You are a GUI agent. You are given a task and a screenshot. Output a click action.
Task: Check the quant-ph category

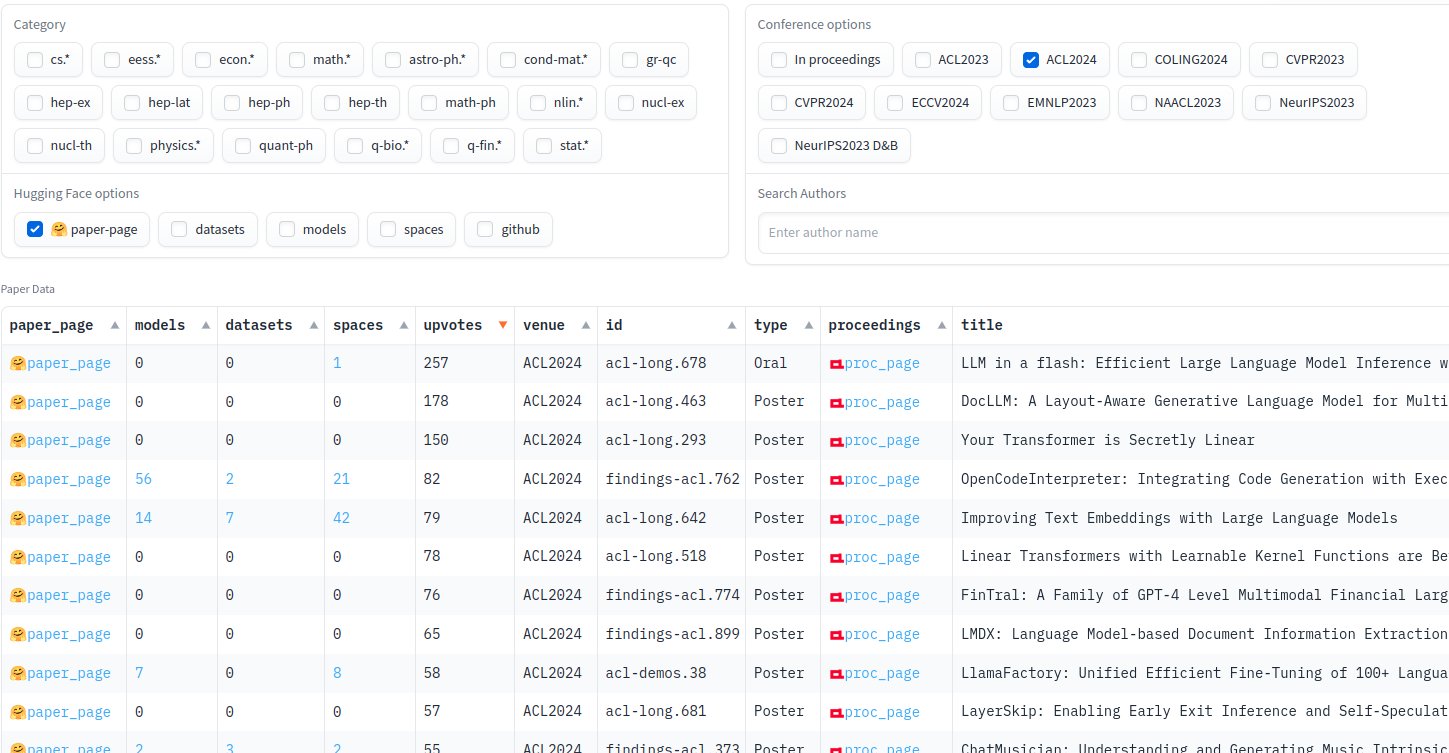point(243,146)
